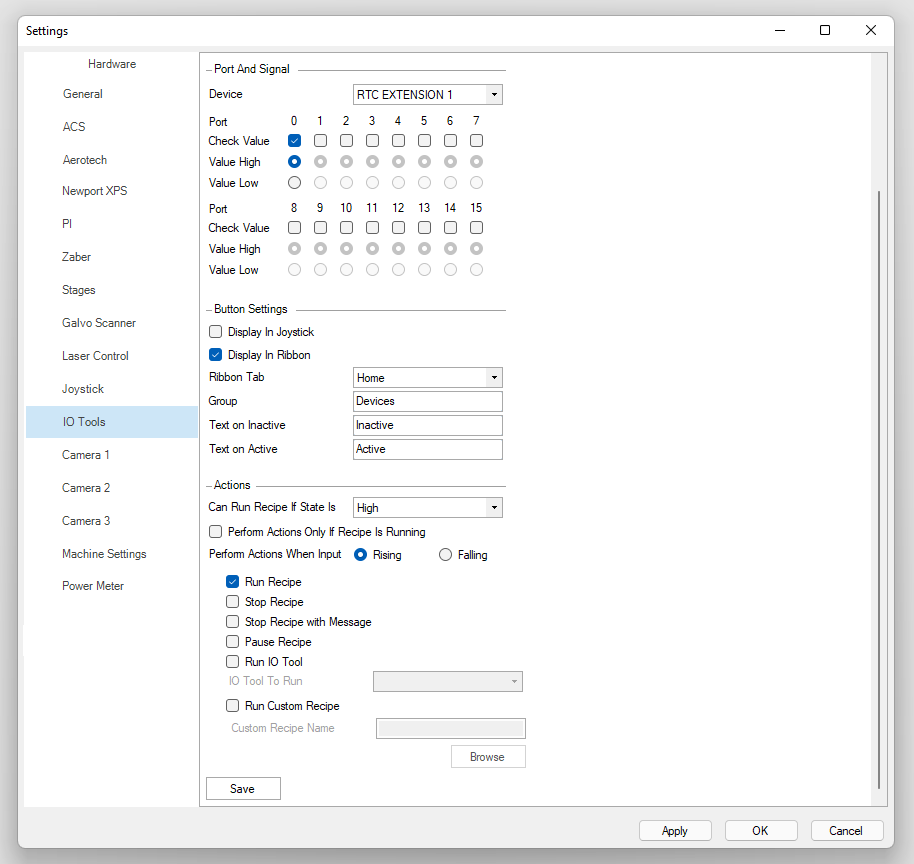This screenshot has width=914, height=864.
Task: Uncheck Display In Ribbon option
Action: pos(215,355)
